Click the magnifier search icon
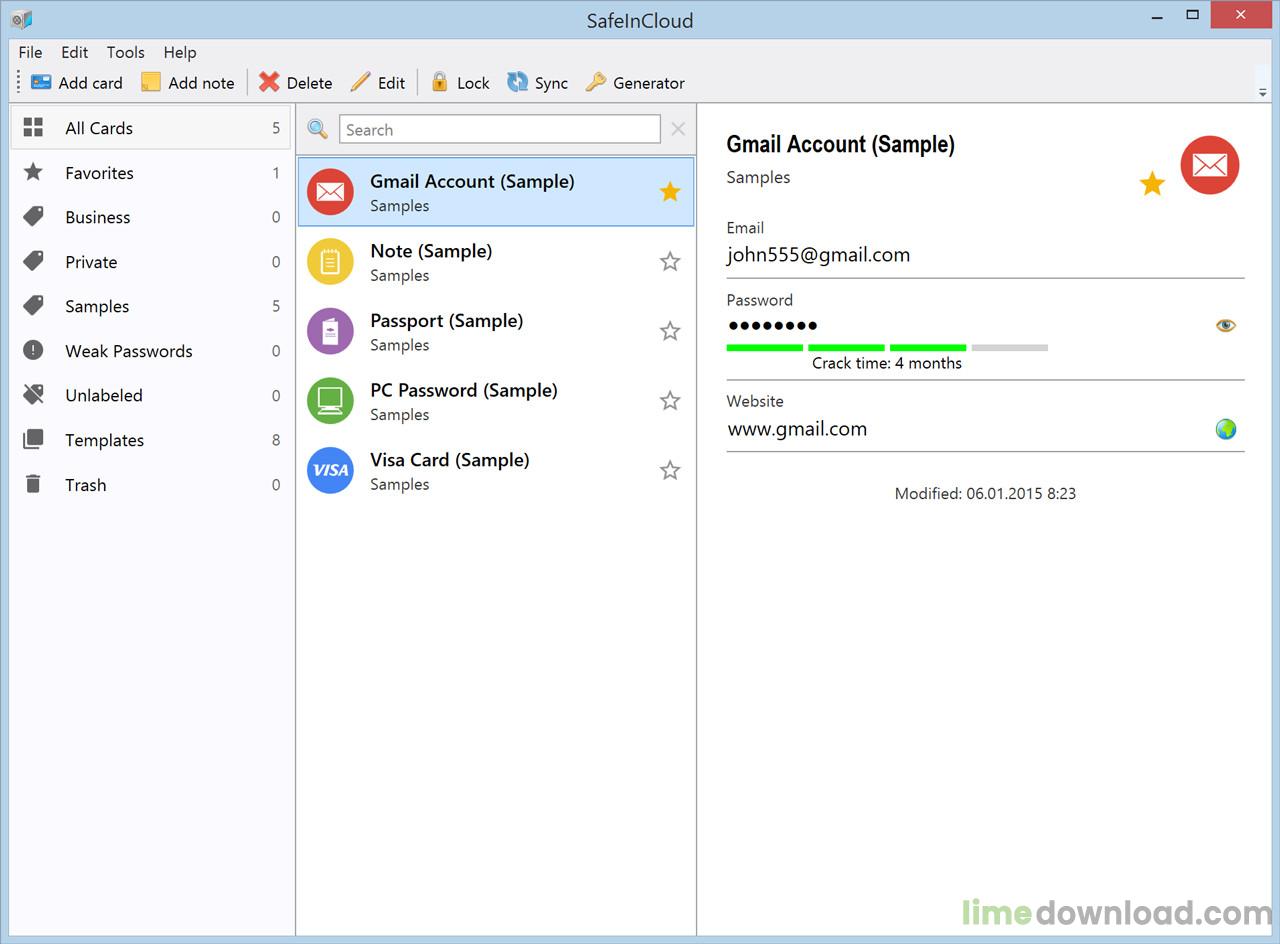Screen dimensions: 1280x944 click(317, 129)
